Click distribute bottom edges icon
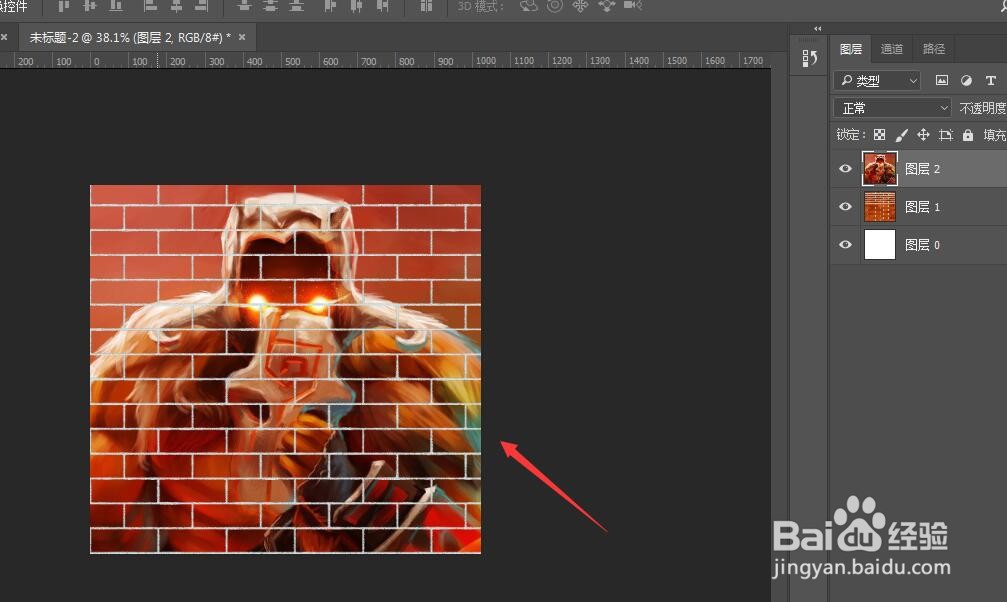This screenshot has height=602, width=1007. [x=296, y=6]
